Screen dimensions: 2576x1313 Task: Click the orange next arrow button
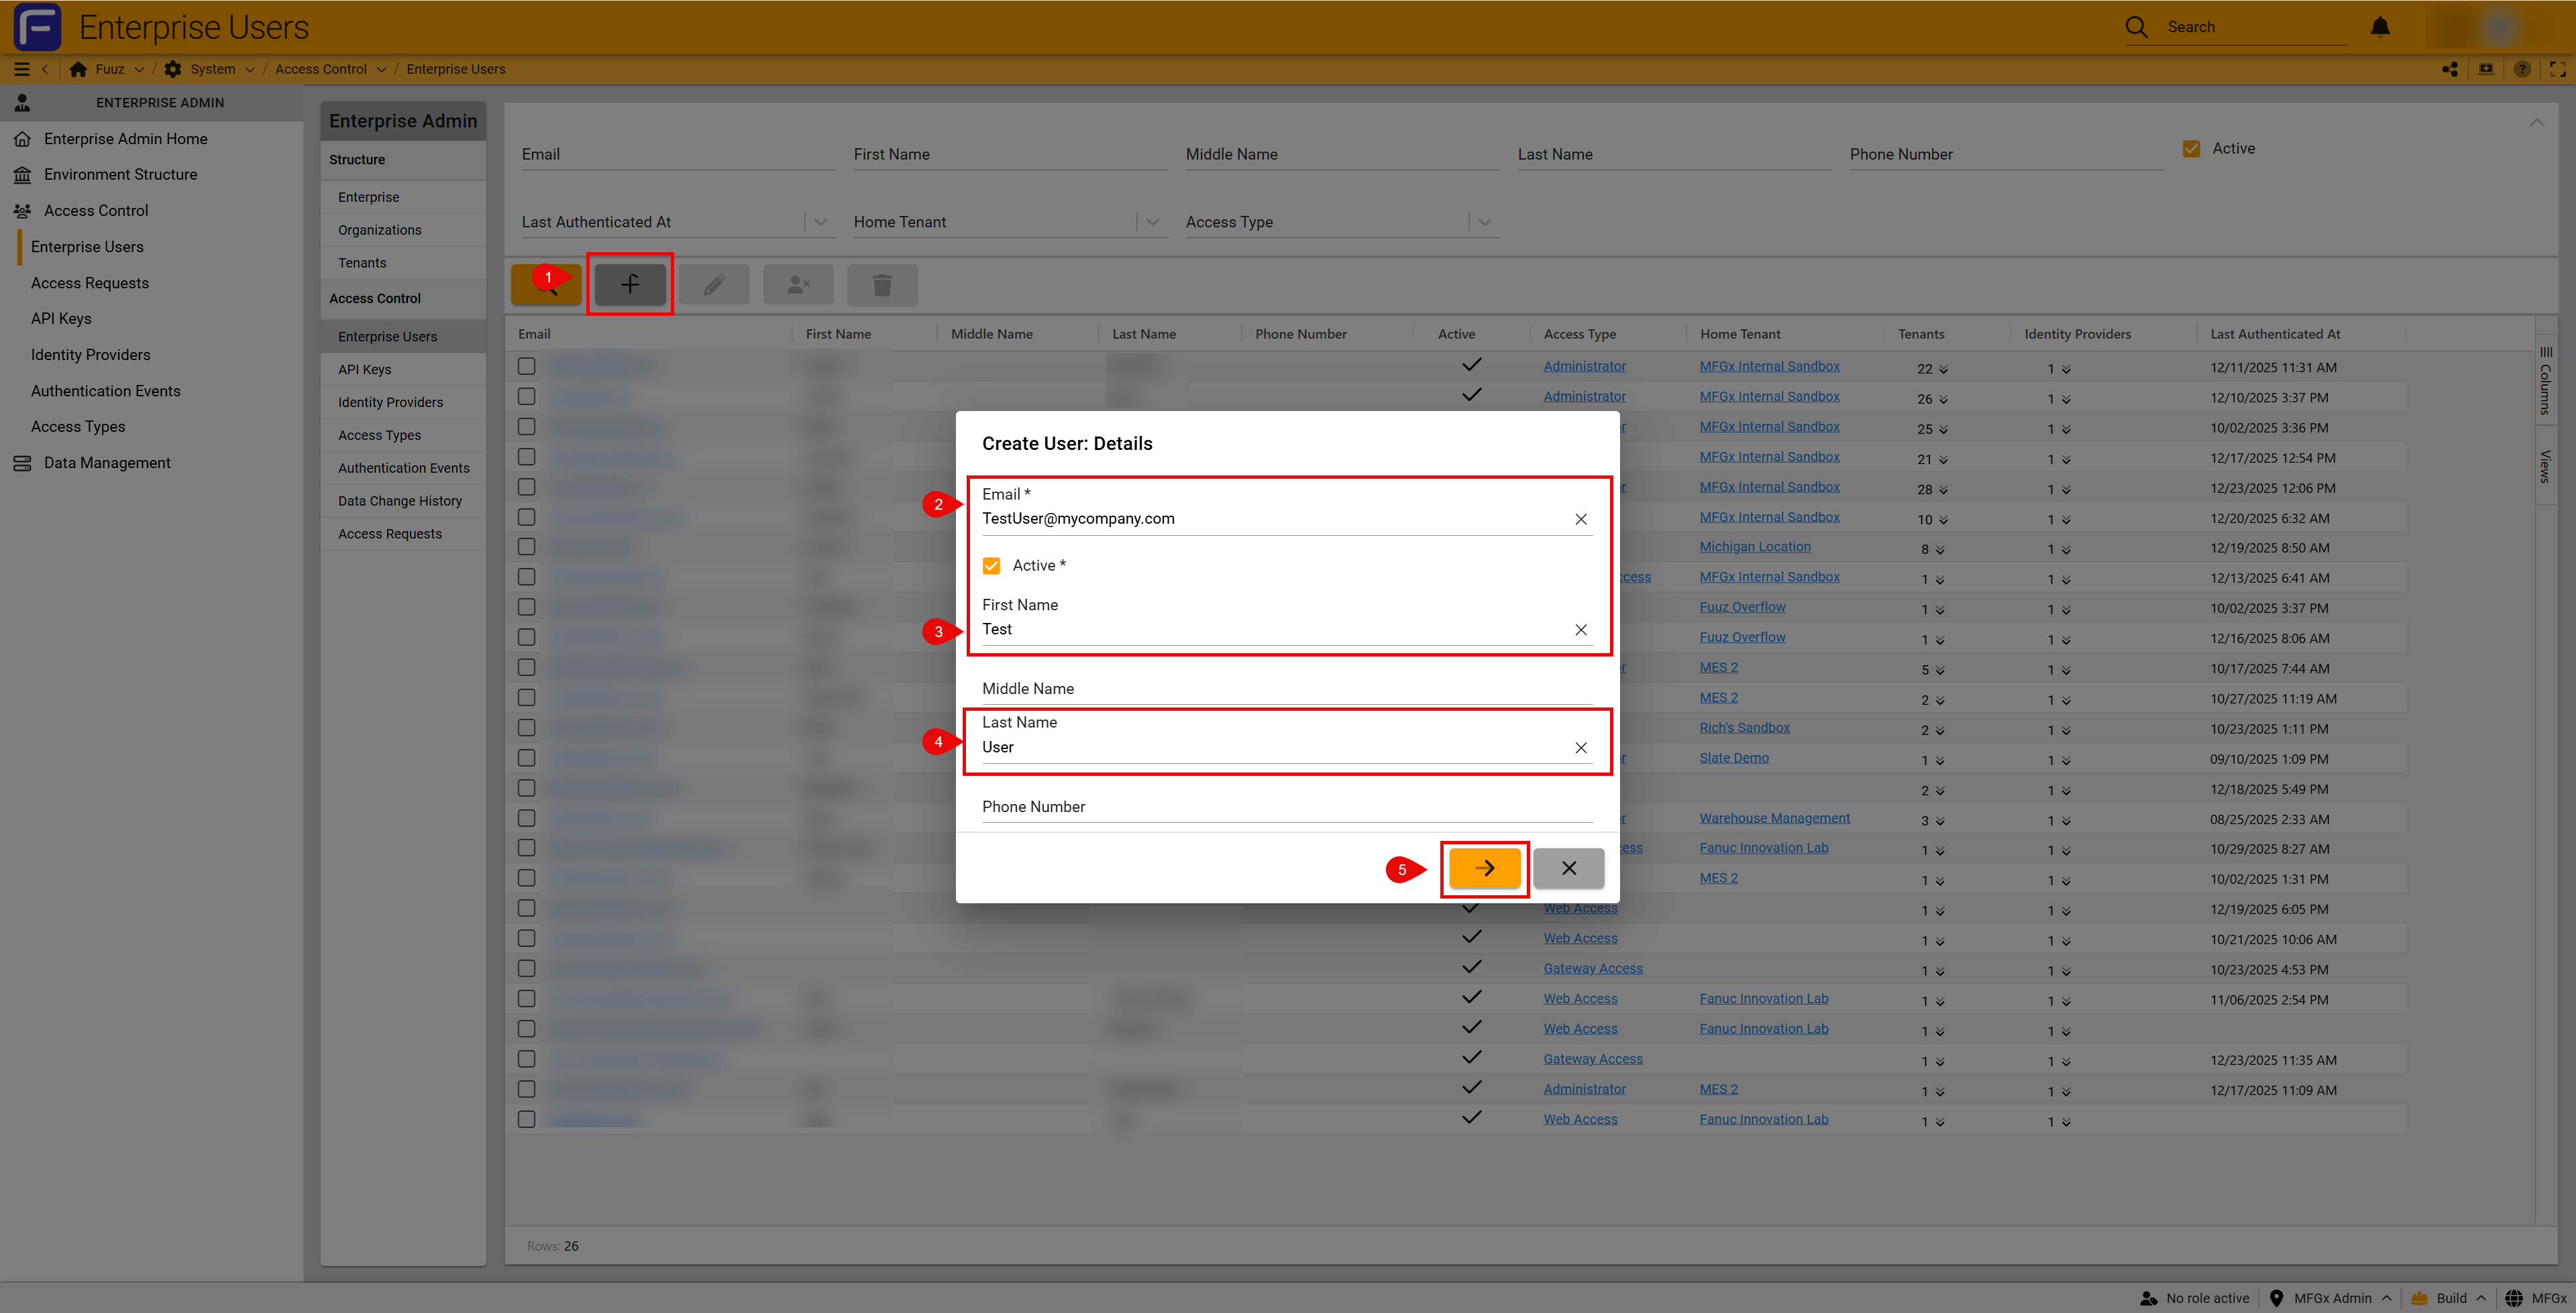click(x=1484, y=868)
